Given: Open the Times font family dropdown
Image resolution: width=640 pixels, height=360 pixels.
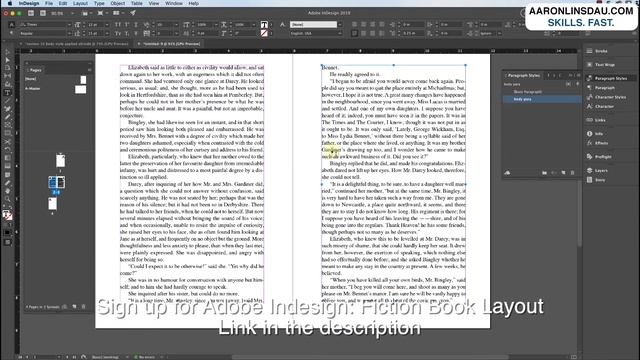Looking at the screenshot, I should pyautogui.click(x=69, y=25).
